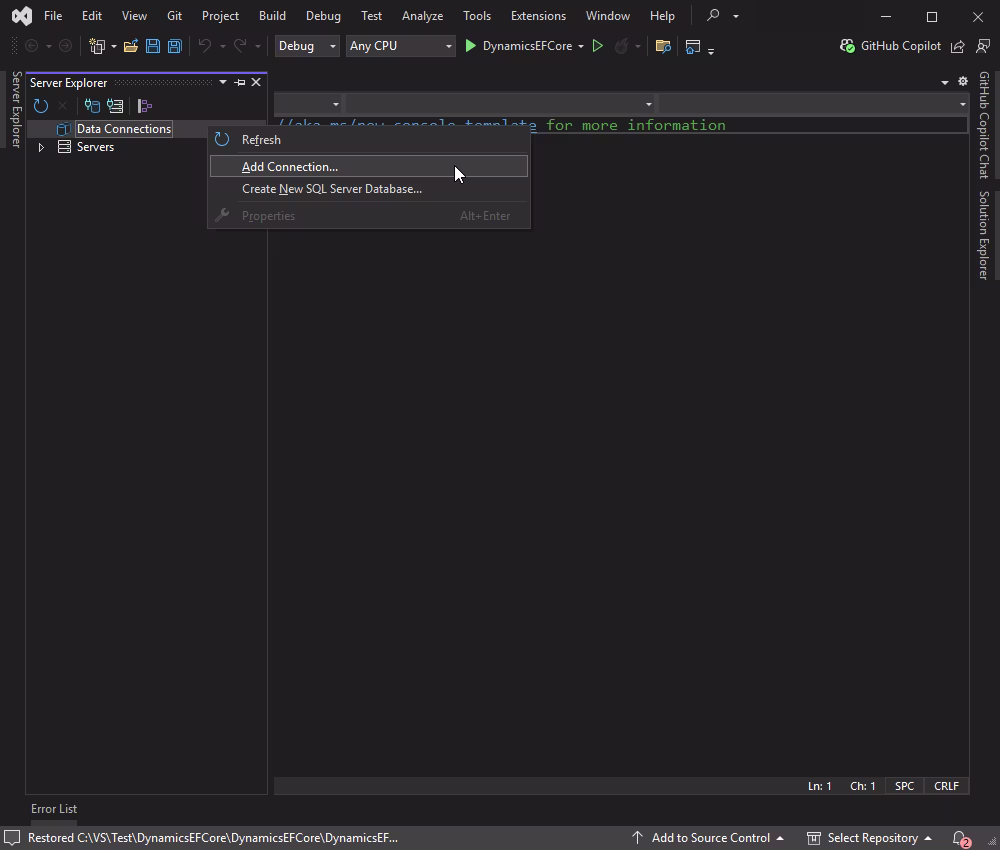Click Connect to Server toolbar icon

[x=115, y=106]
